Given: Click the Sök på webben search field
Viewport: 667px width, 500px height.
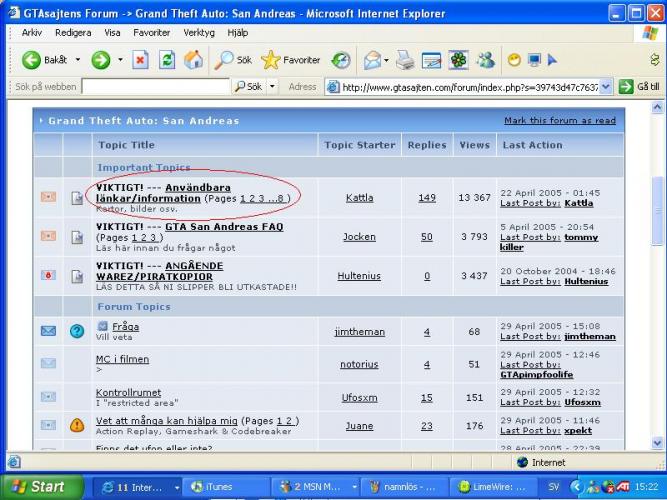Looking at the screenshot, I should point(155,87).
